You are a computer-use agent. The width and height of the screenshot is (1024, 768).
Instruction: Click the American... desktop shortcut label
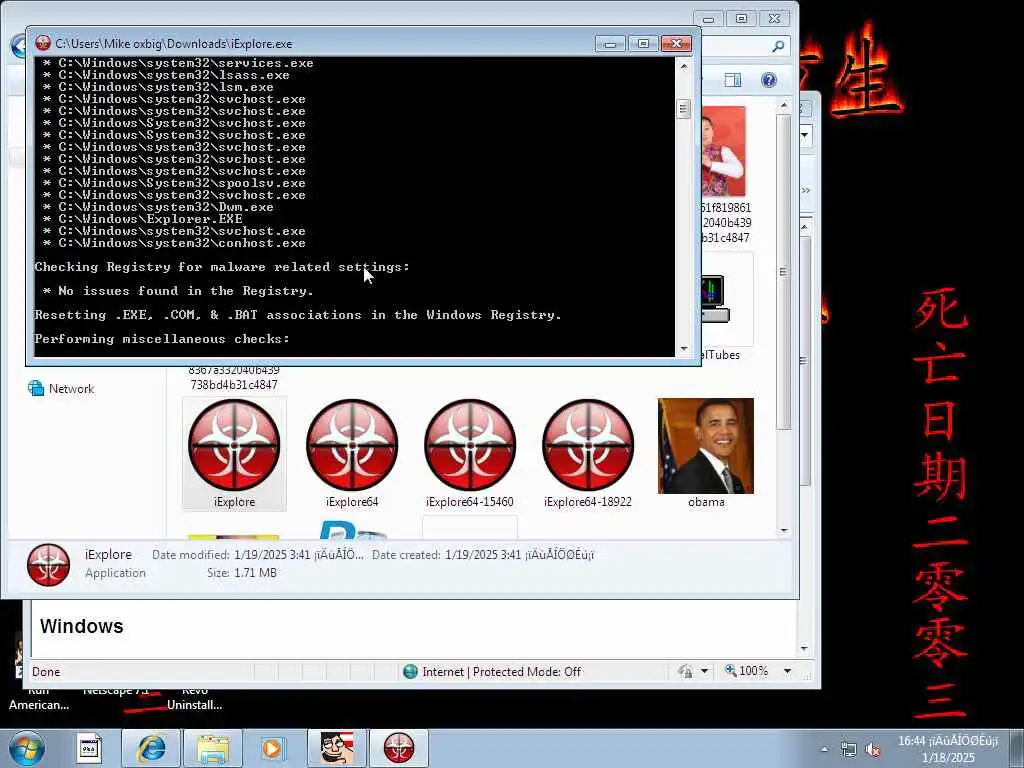pyautogui.click(x=39, y=705)
